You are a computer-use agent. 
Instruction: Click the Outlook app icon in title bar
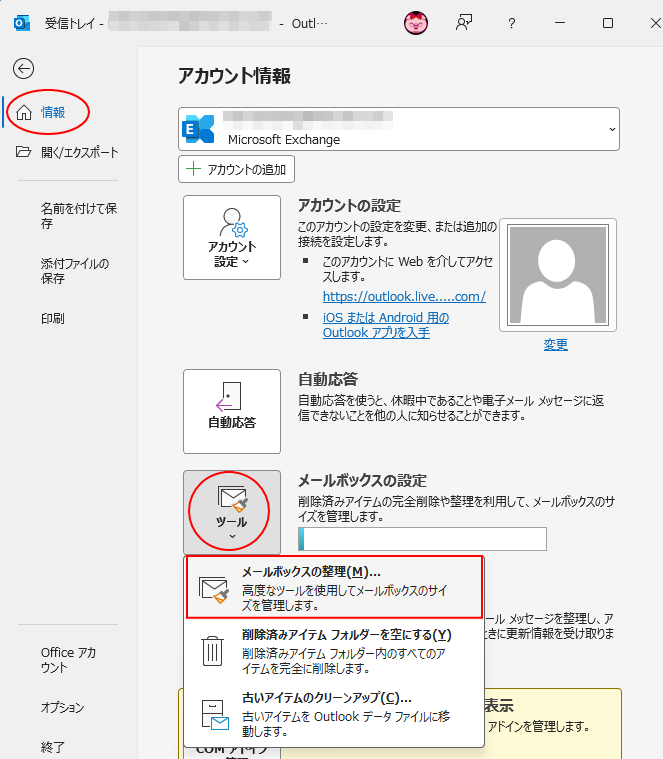21,23
